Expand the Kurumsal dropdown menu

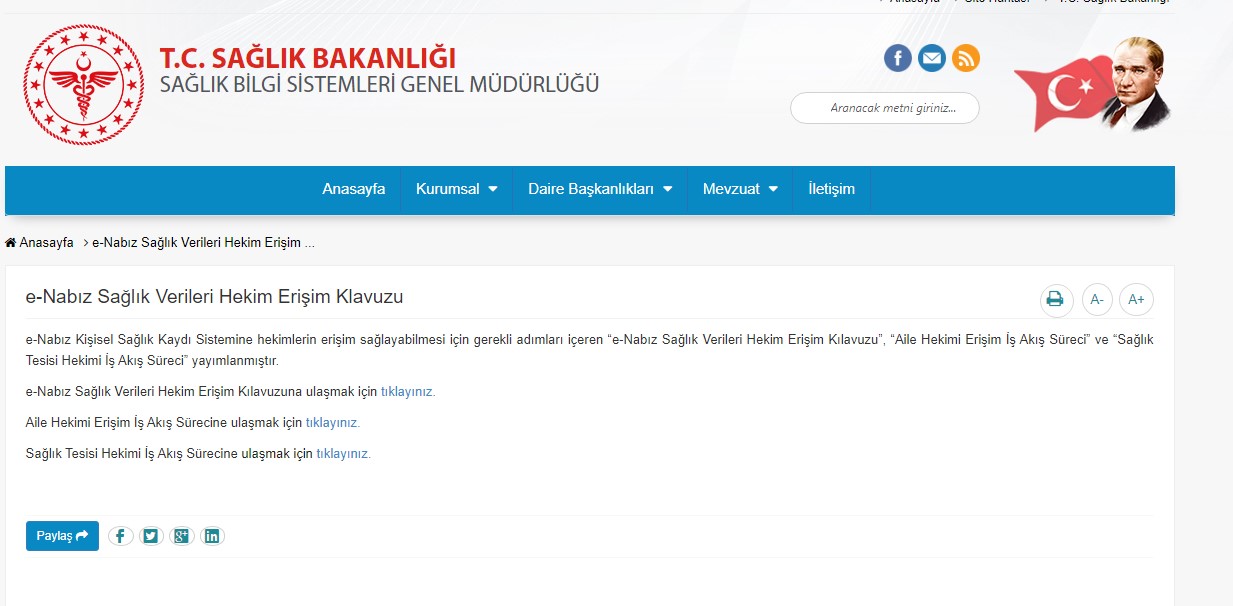coord(457,189)
